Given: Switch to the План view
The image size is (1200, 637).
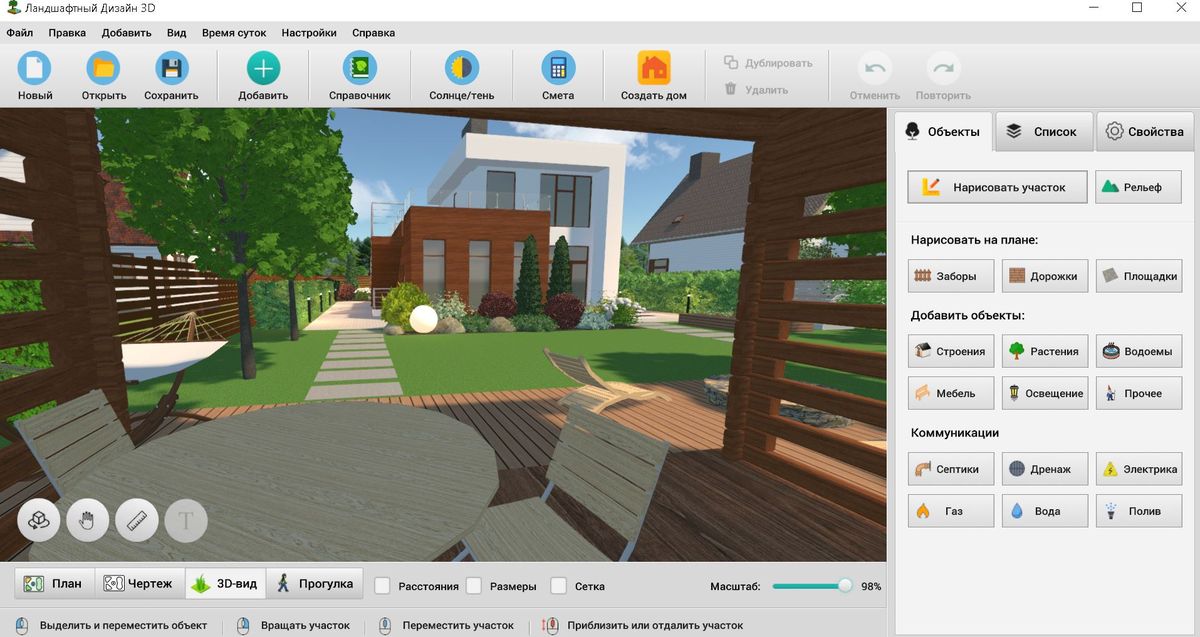Looking at the screenshot, I should [55, 584].
